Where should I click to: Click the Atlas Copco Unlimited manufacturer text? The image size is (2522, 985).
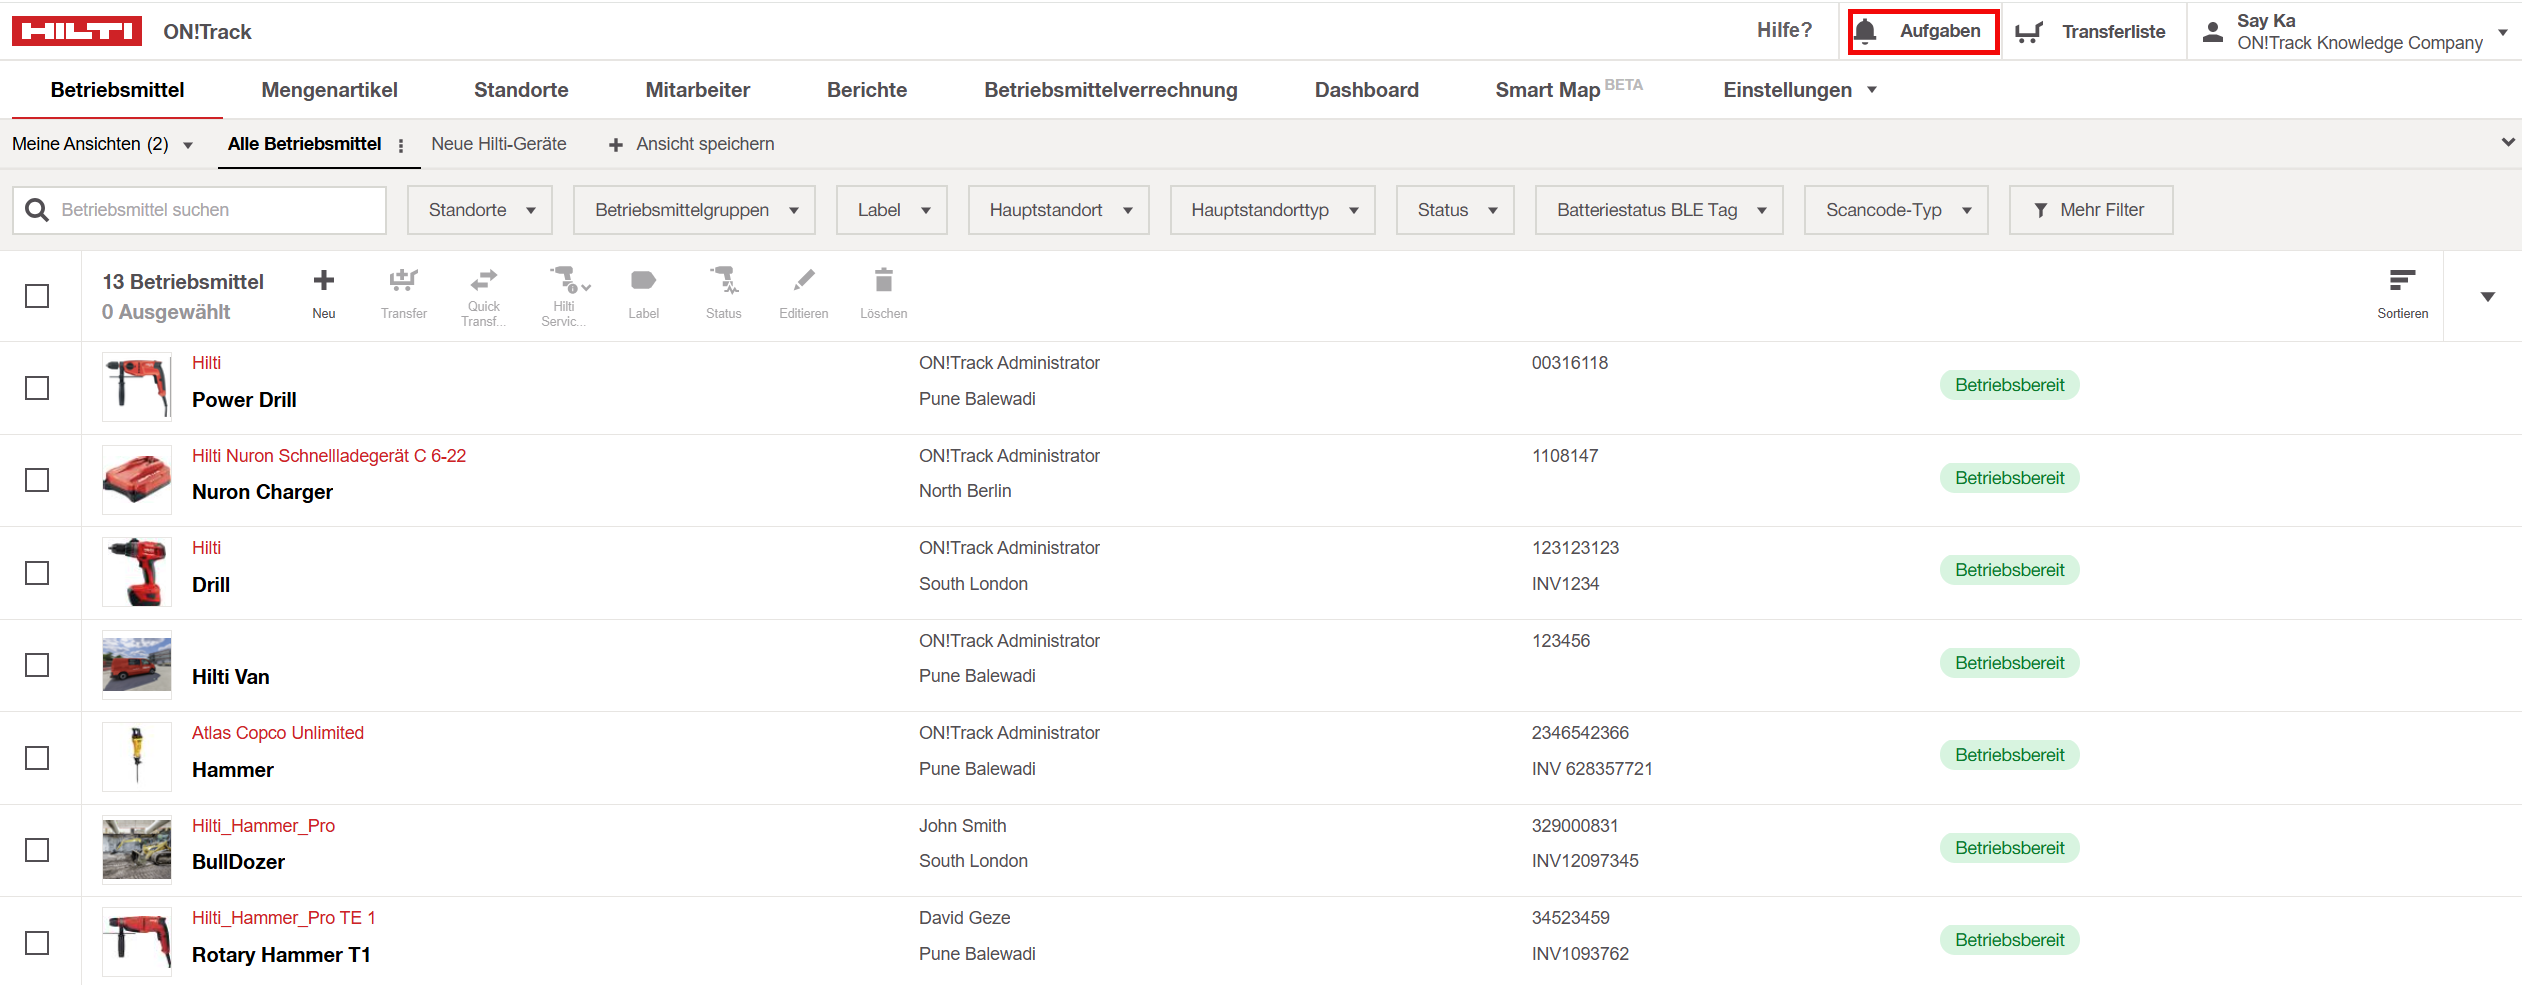click(x=278, y=733)
